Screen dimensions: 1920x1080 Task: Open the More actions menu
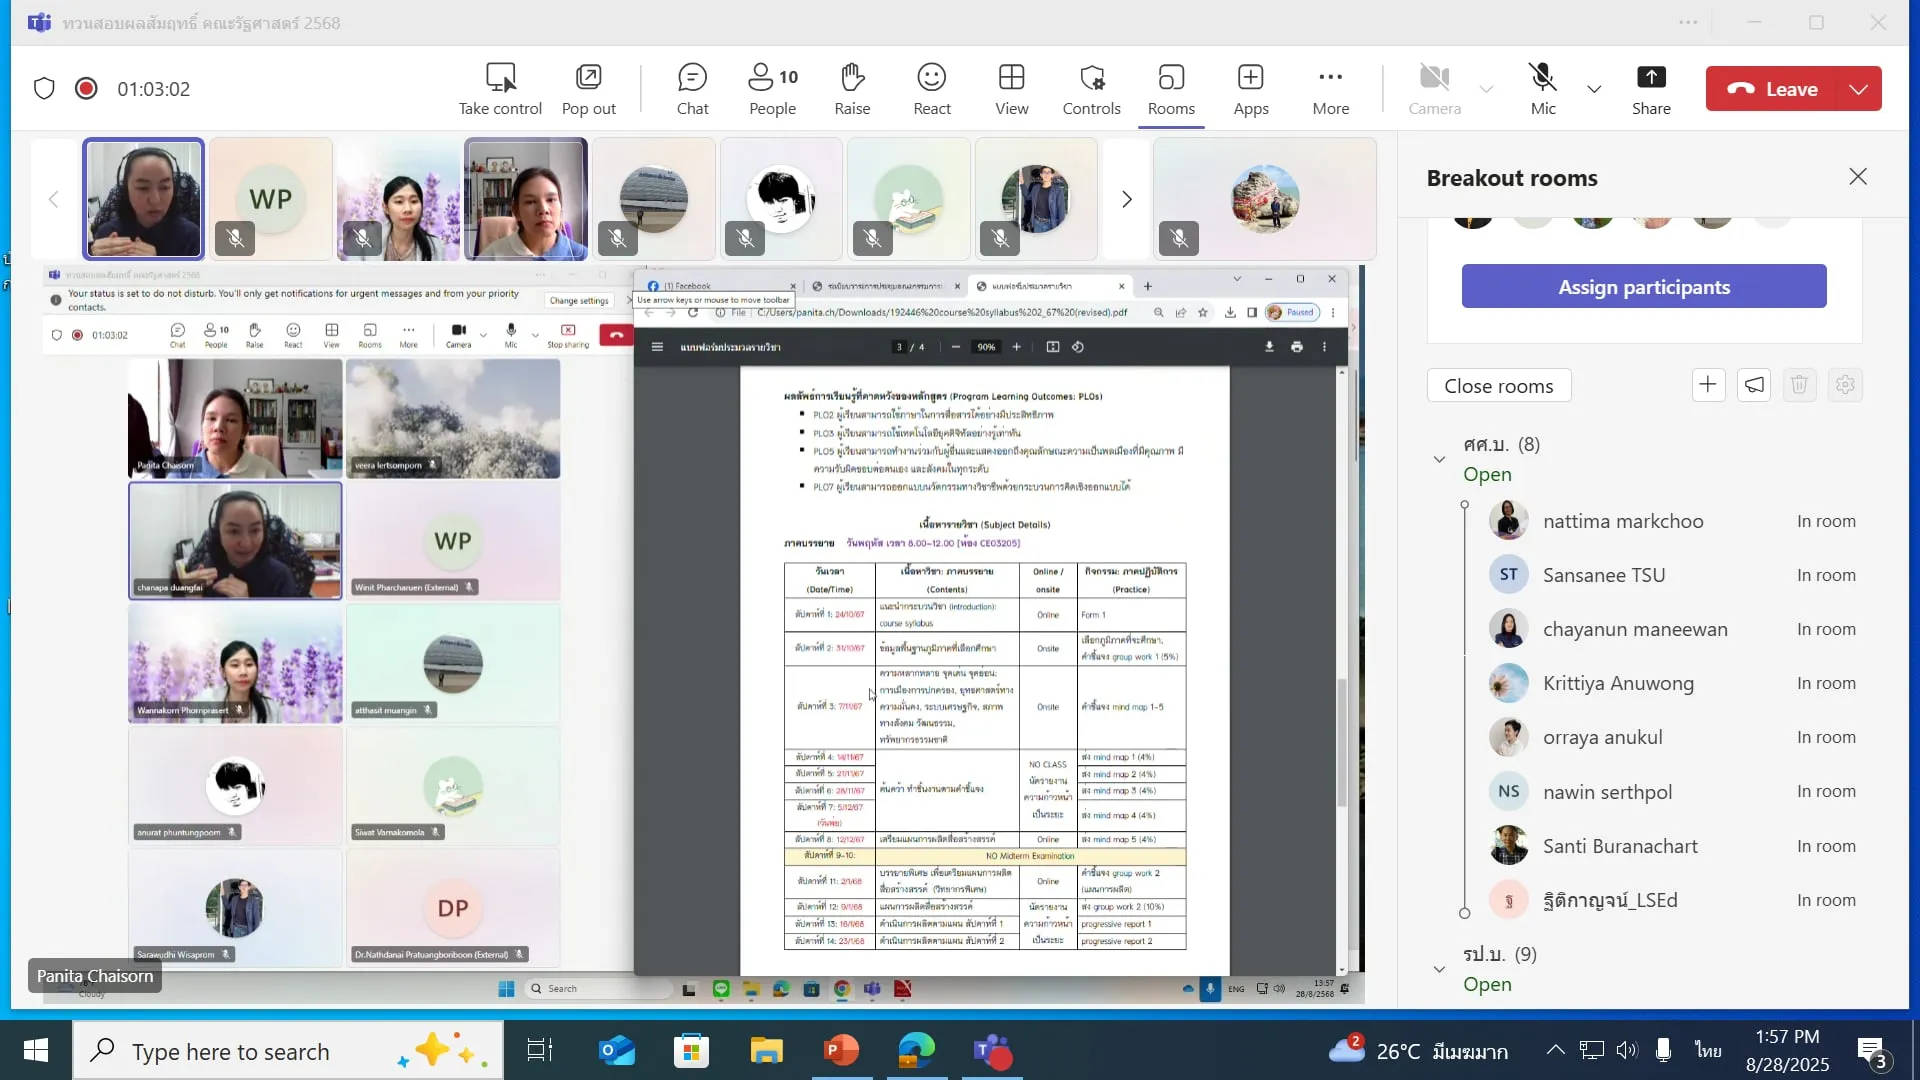(x=1330, y=88)
